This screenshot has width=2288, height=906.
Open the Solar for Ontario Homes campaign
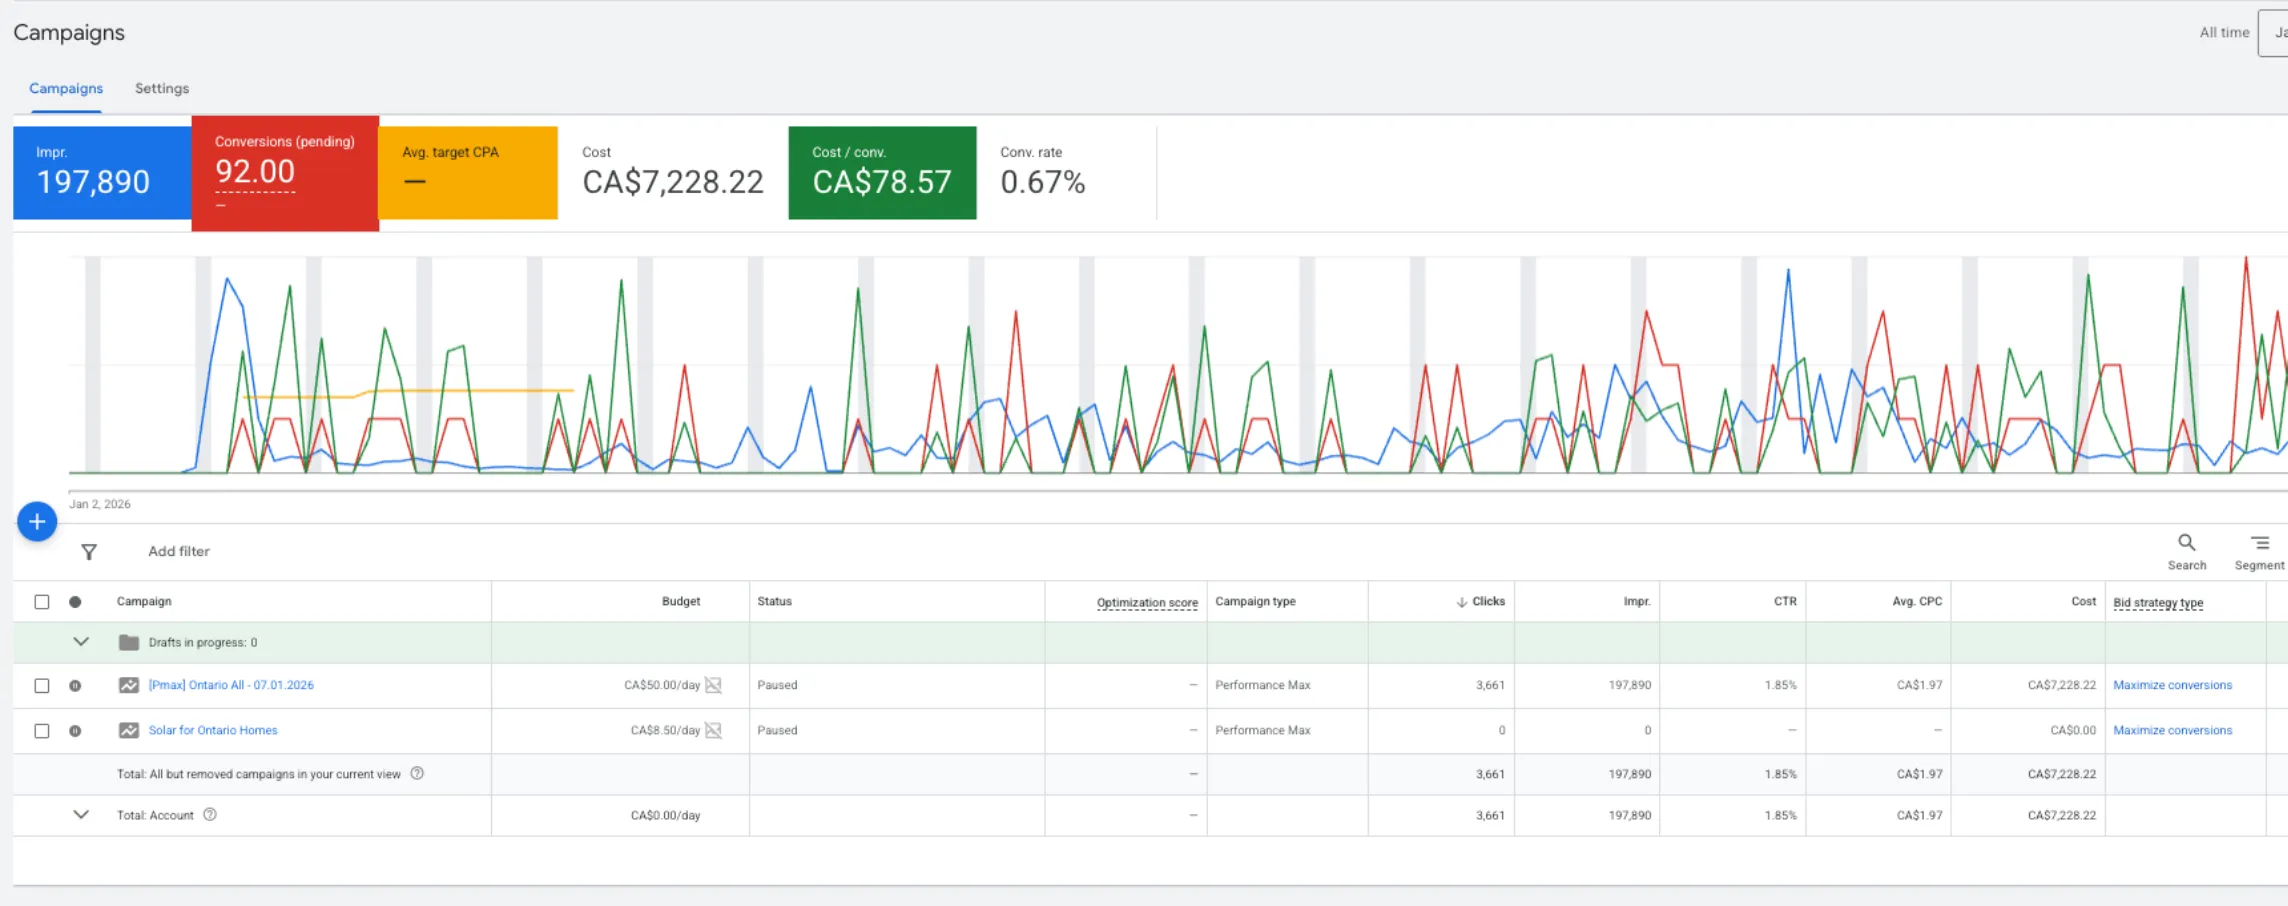coord(213,730)
